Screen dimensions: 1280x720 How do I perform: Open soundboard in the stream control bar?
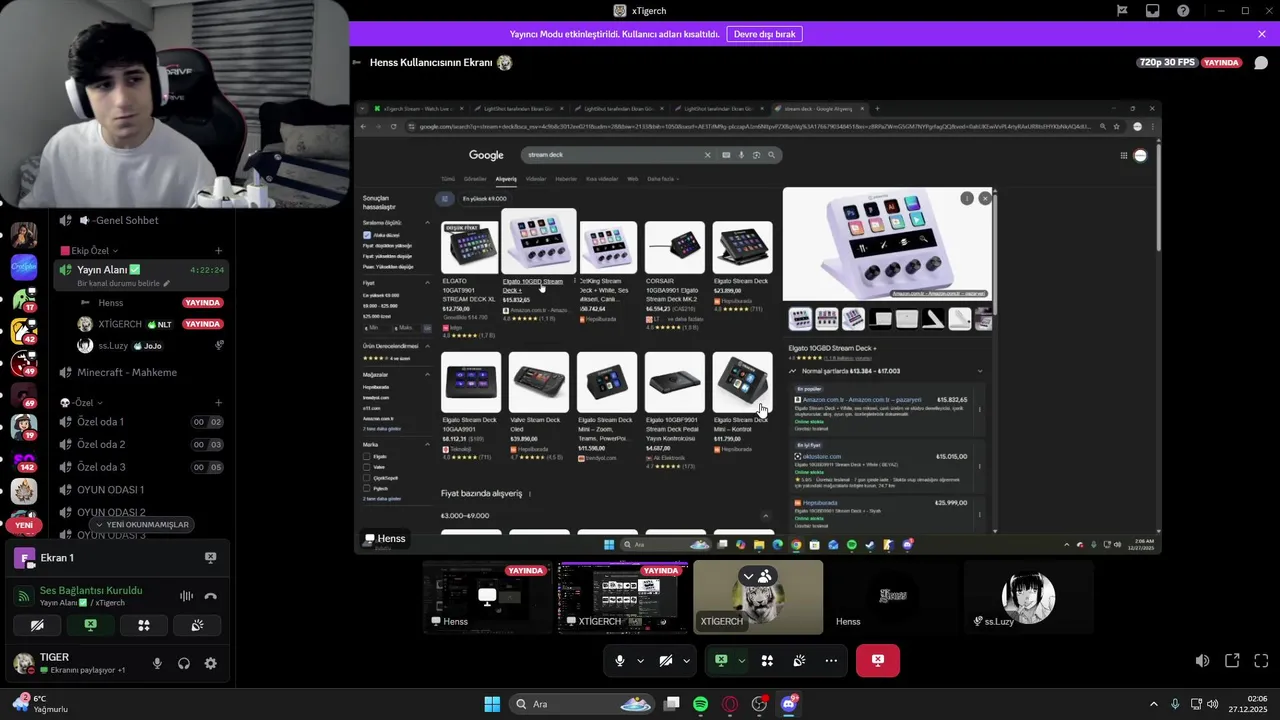[x=799, y=661]
